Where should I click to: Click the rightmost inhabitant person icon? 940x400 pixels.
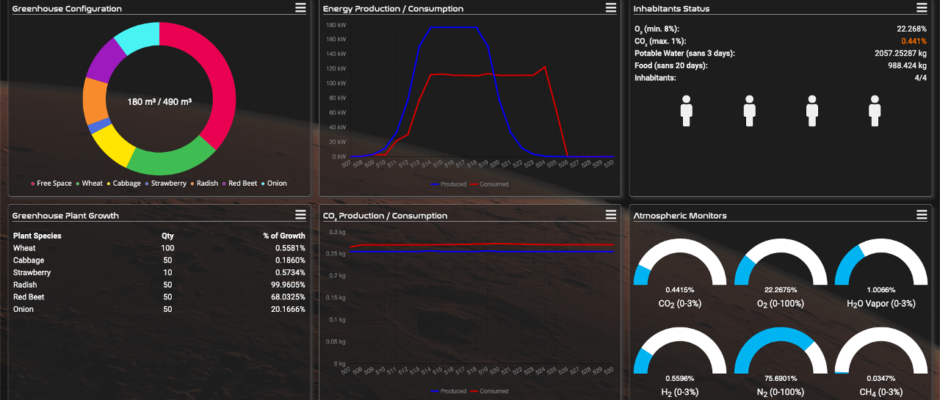tap(875, 111)
